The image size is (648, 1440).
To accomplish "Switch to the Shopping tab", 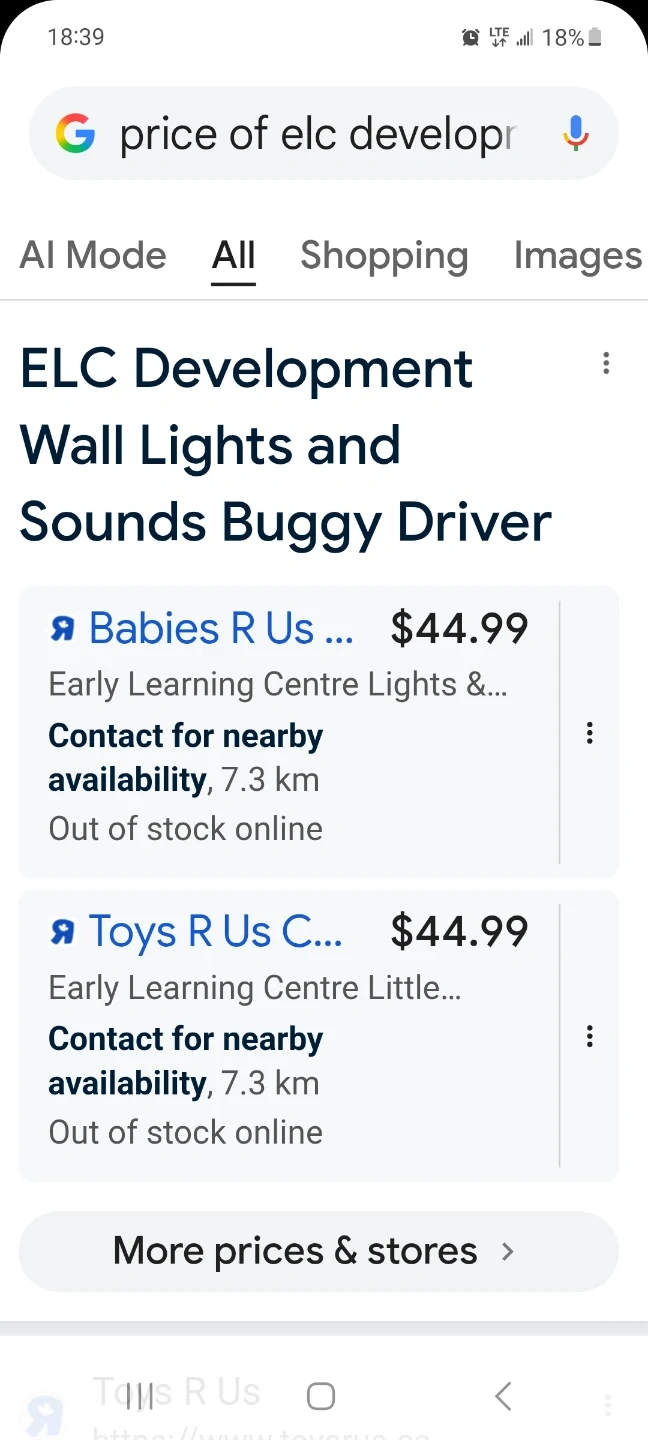I will [384, 256].
